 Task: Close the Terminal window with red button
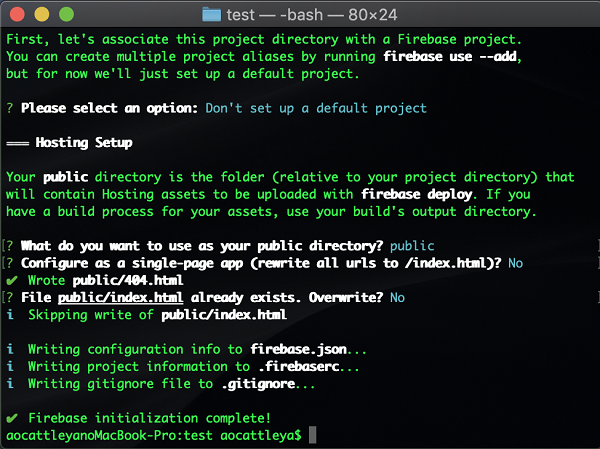19,14
